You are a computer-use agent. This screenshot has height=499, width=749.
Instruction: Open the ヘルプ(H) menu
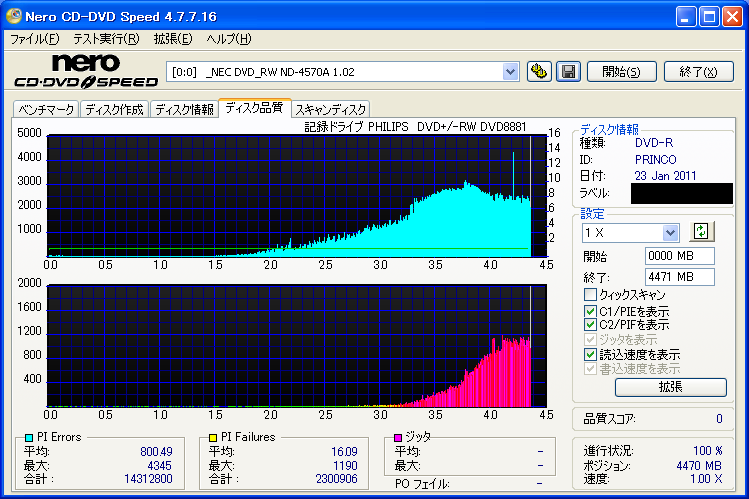[229, 39]
